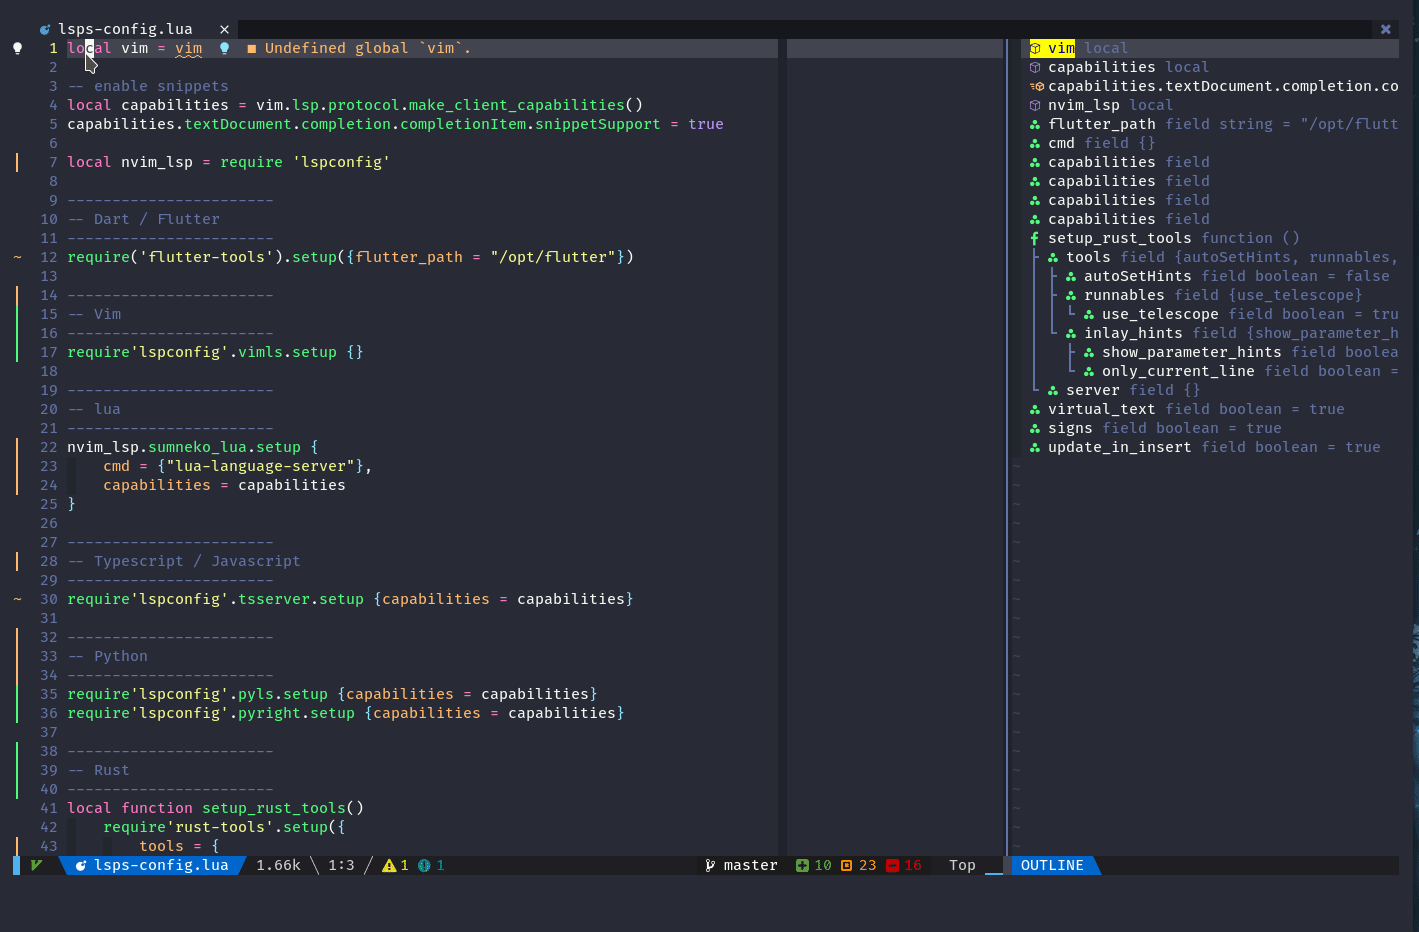Screen dimensions: 1419x932
Task: Click the 1:3 cursor position indicator
Action: point(341,866)
